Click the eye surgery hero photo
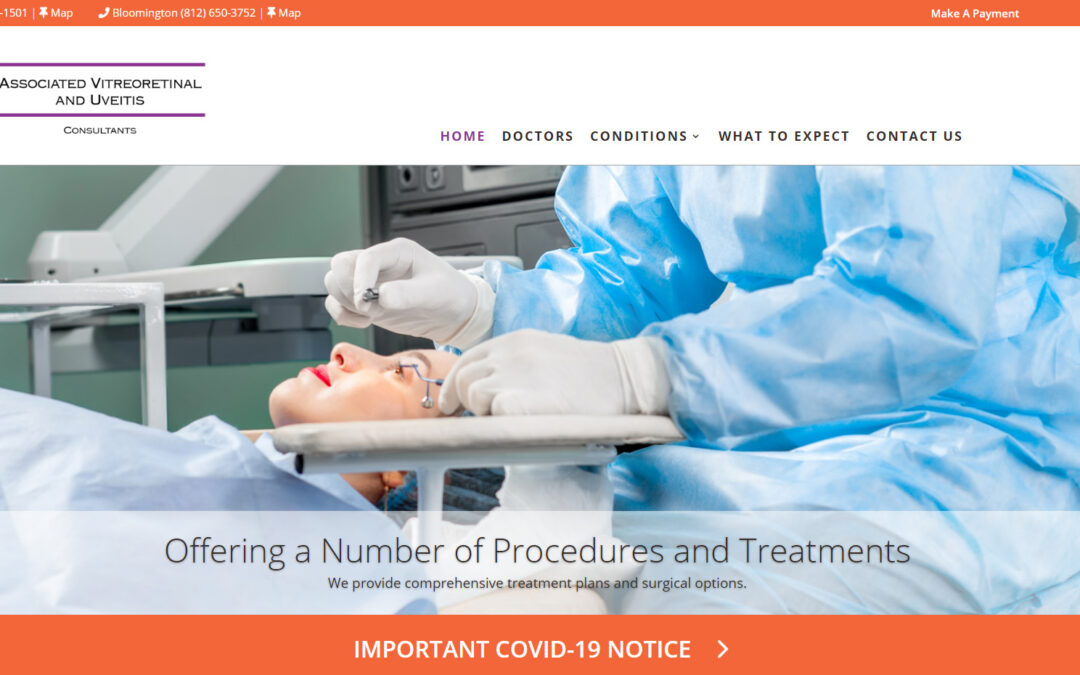 [540, 338]
